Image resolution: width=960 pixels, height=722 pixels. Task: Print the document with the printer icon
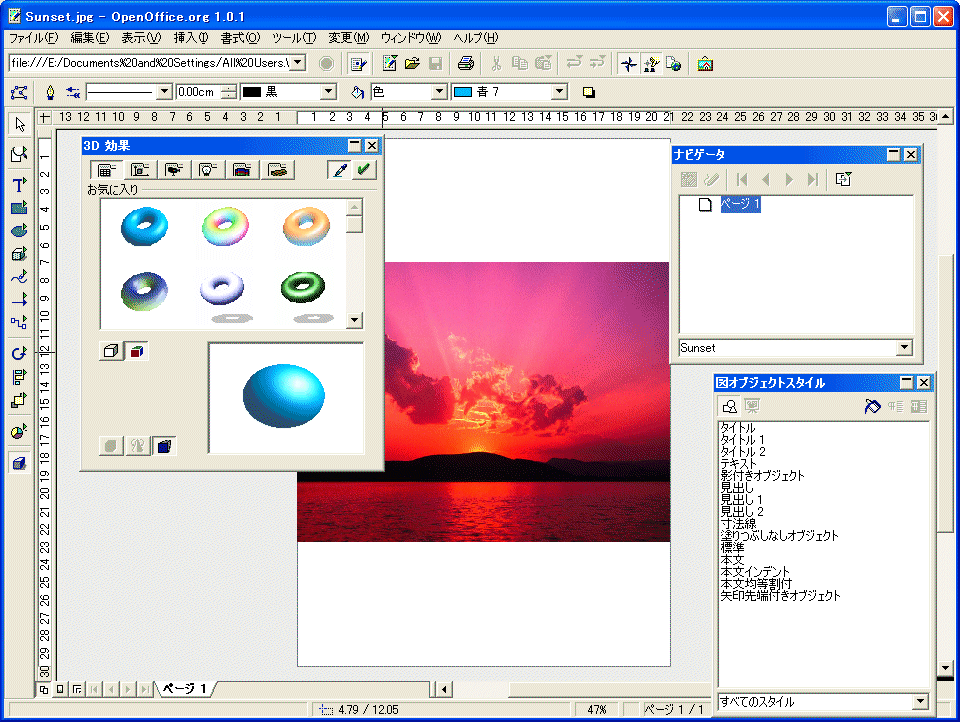click(466, 64)
